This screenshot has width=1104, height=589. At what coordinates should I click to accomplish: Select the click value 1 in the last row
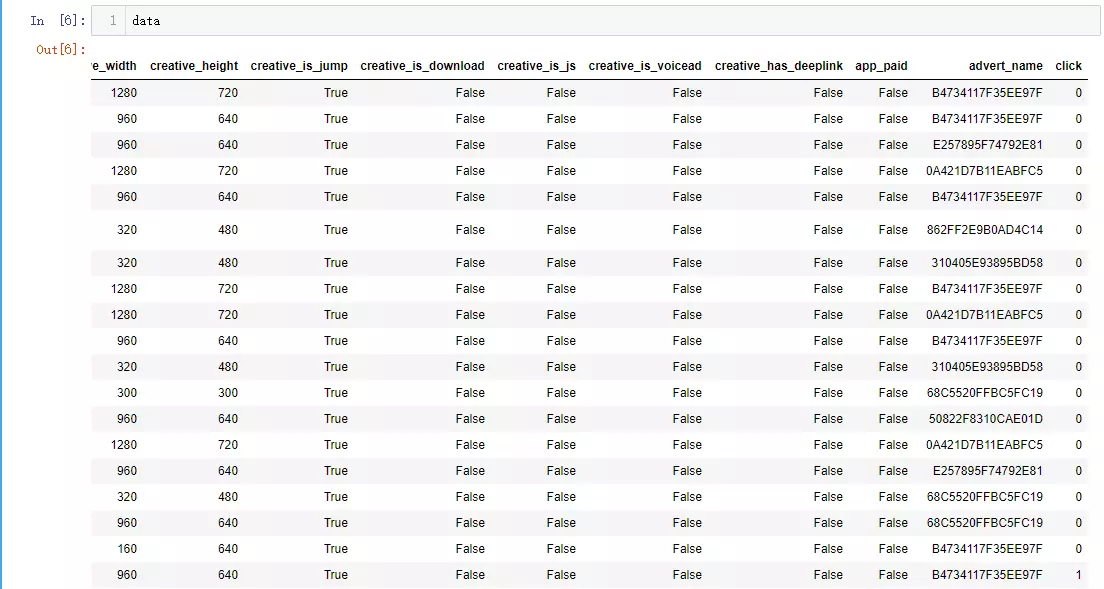tap(1078, 575)
